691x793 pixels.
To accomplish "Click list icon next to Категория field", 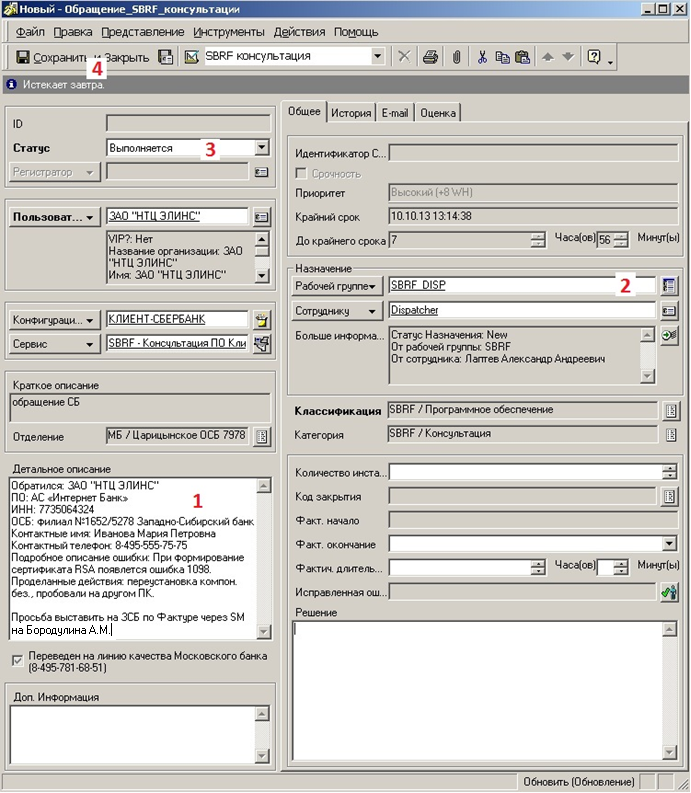I will tap(671, 434).
